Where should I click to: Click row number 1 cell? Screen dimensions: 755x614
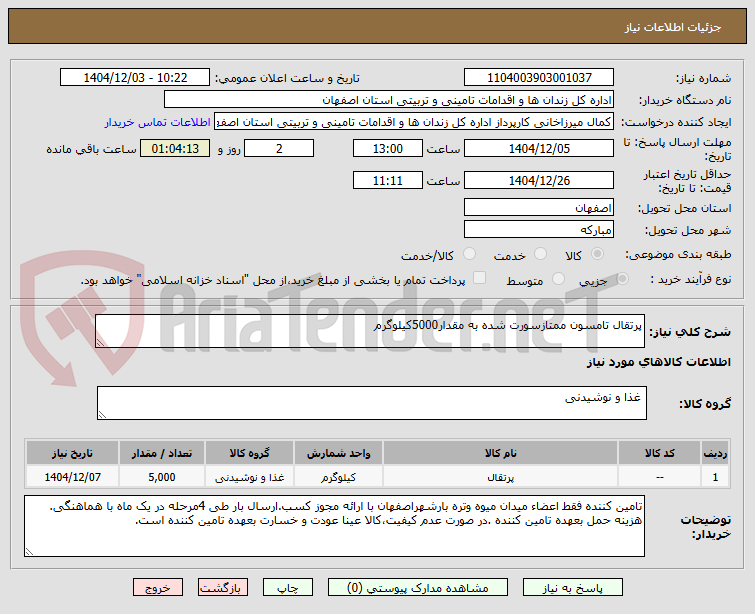pos(715,477)
